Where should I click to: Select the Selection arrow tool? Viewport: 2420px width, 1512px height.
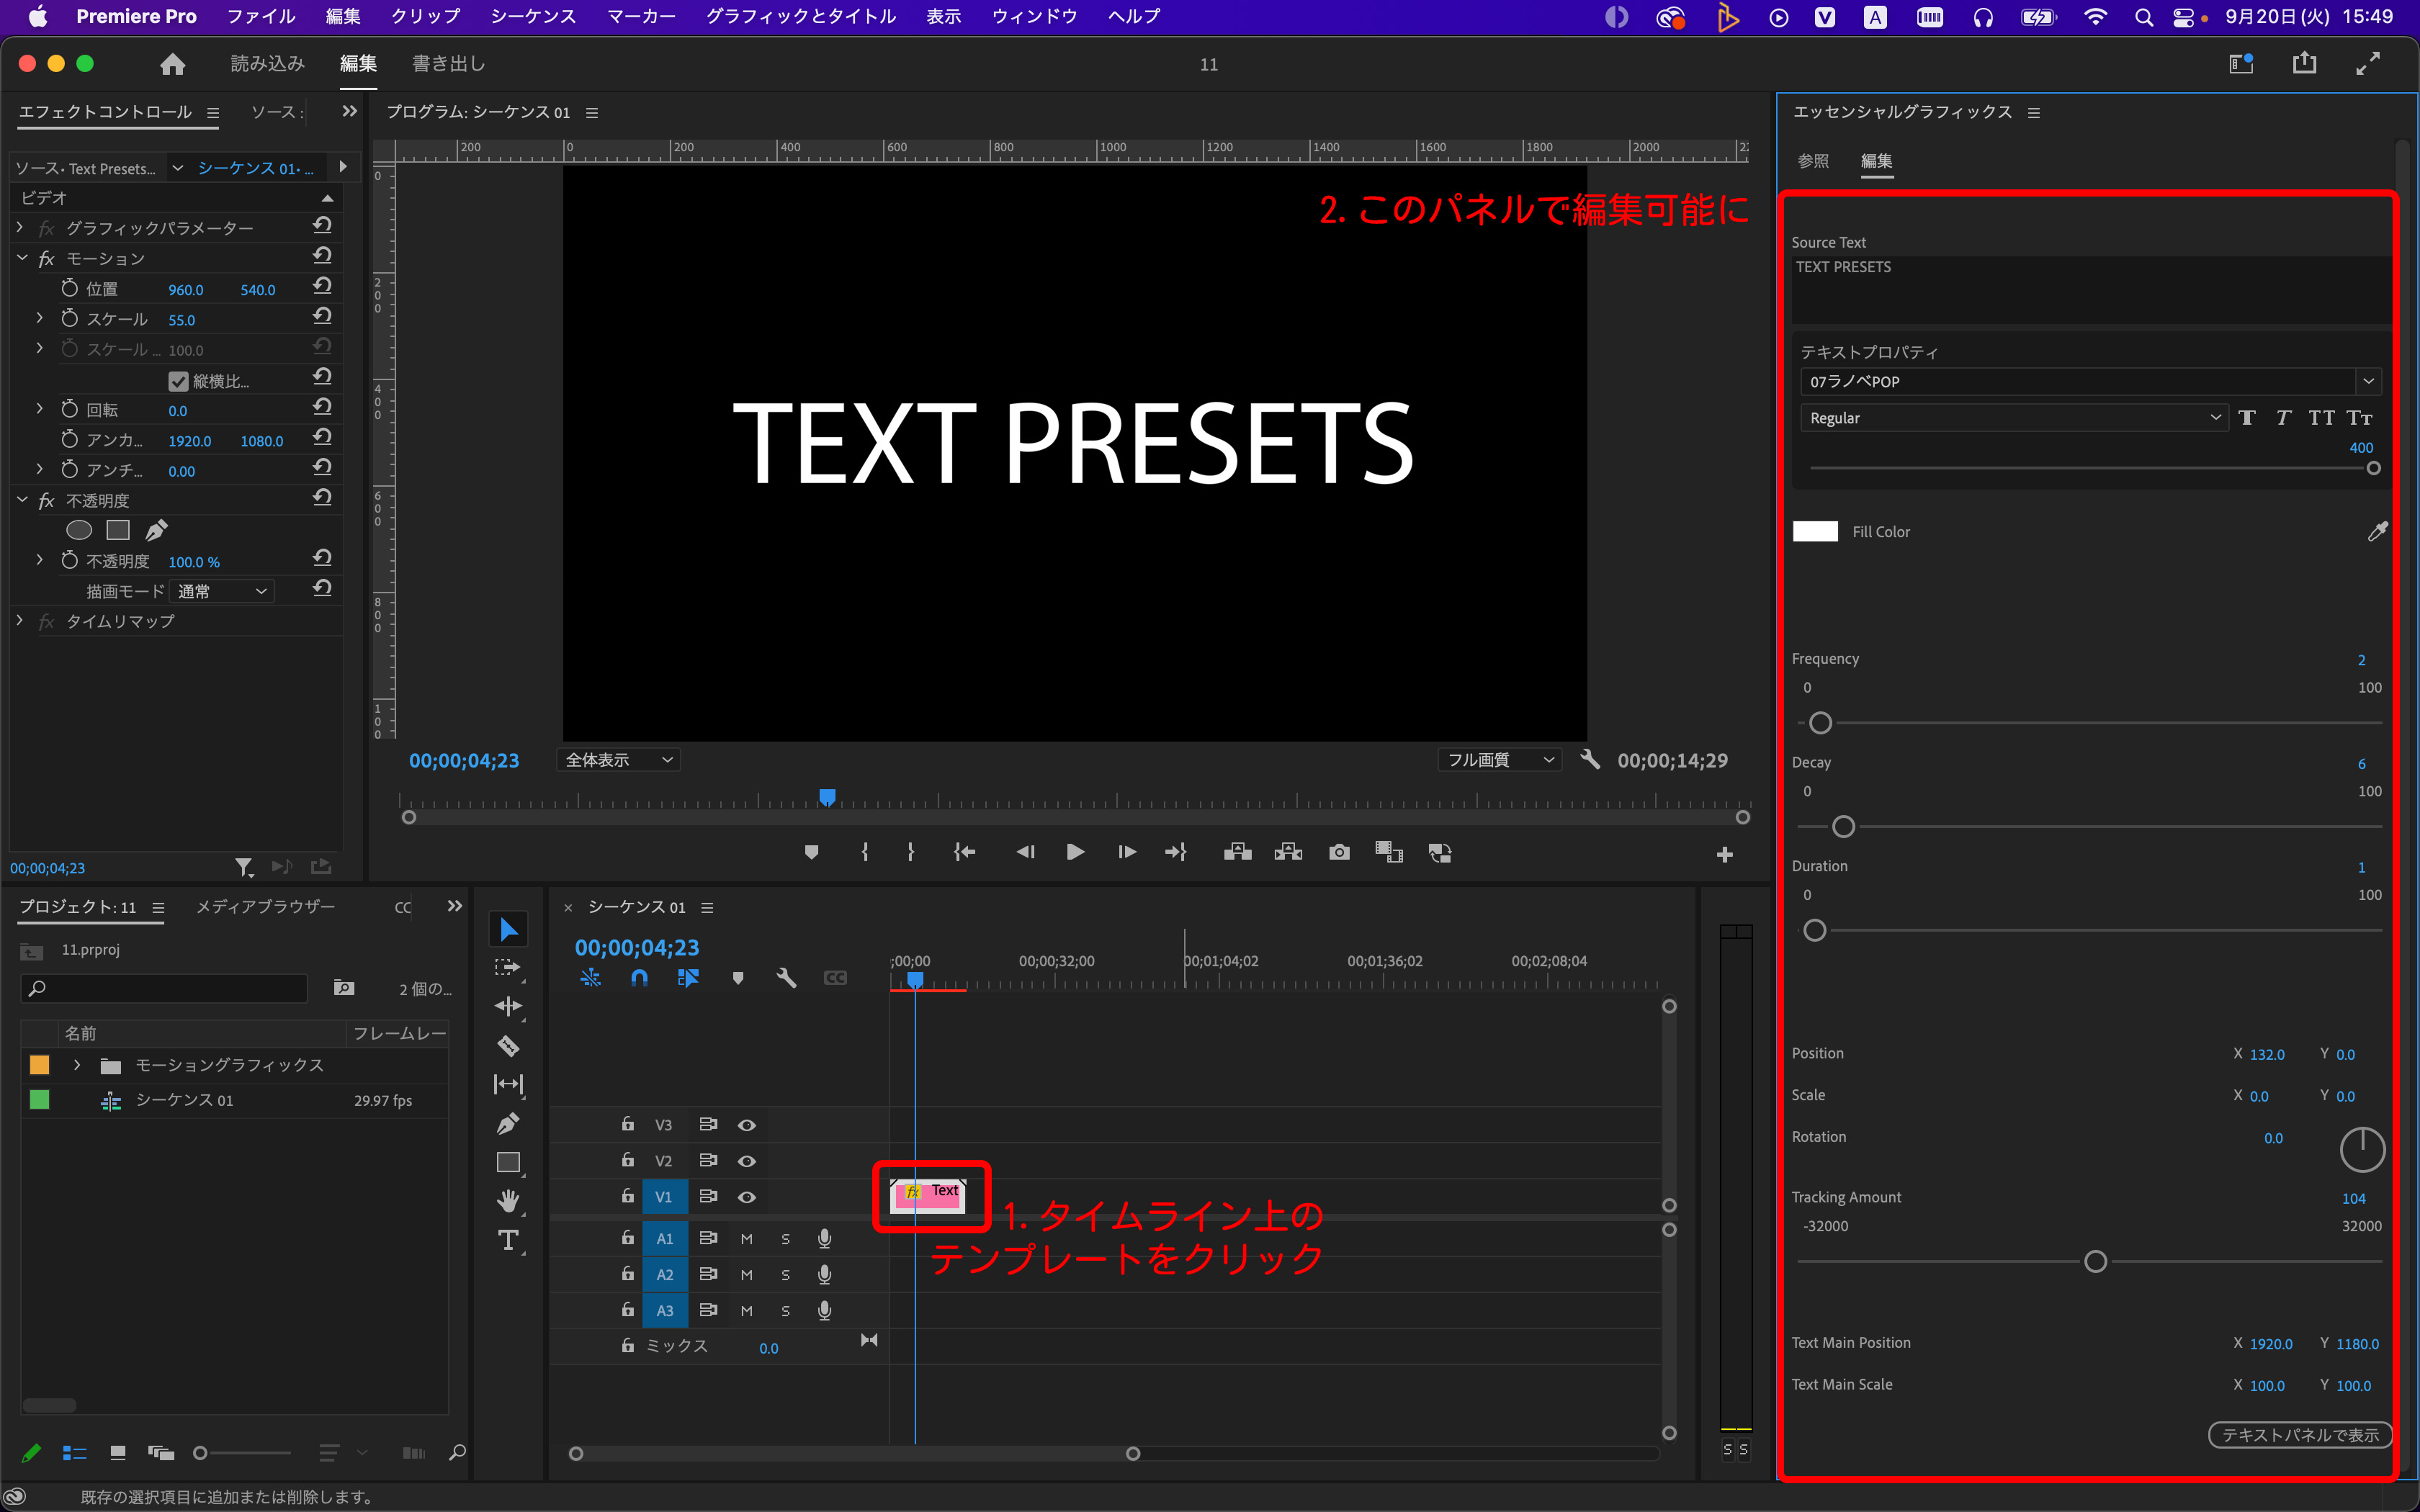pyautogui.click(x=508, y=929)
